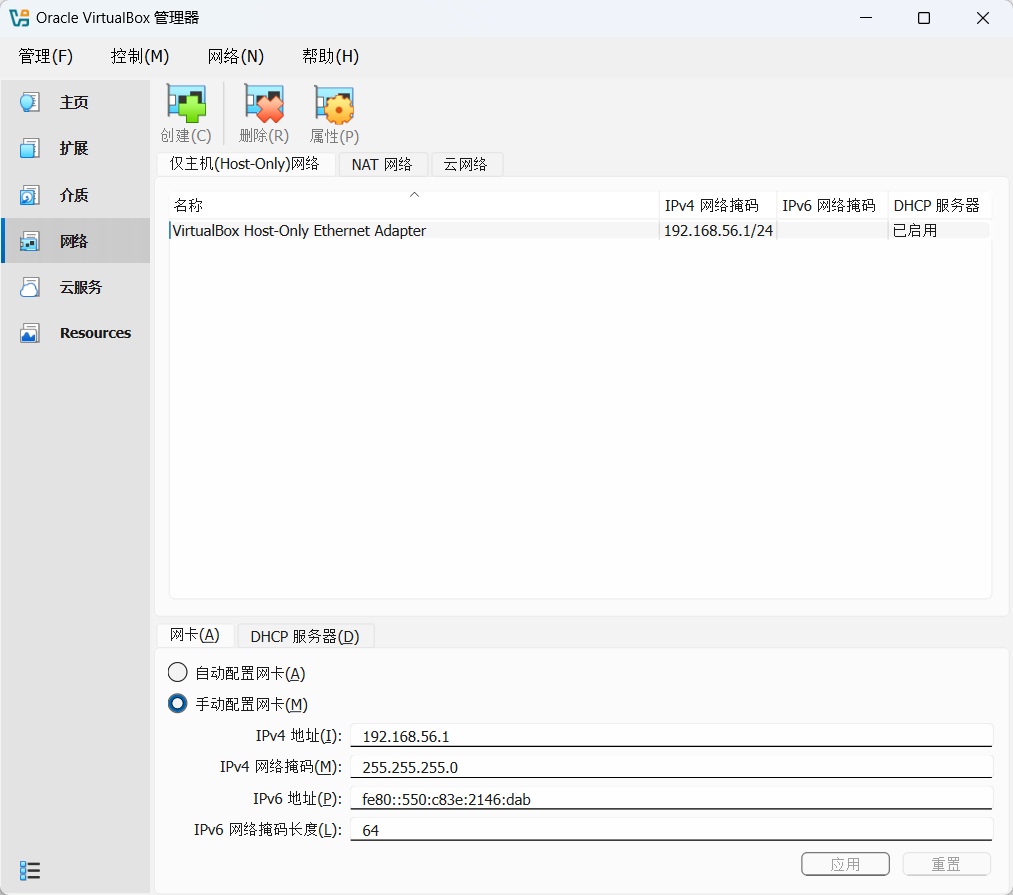Viewport: 1013px width, 895px height.
Task: Switch to the 云网络 tab
Action: (465, 165)
